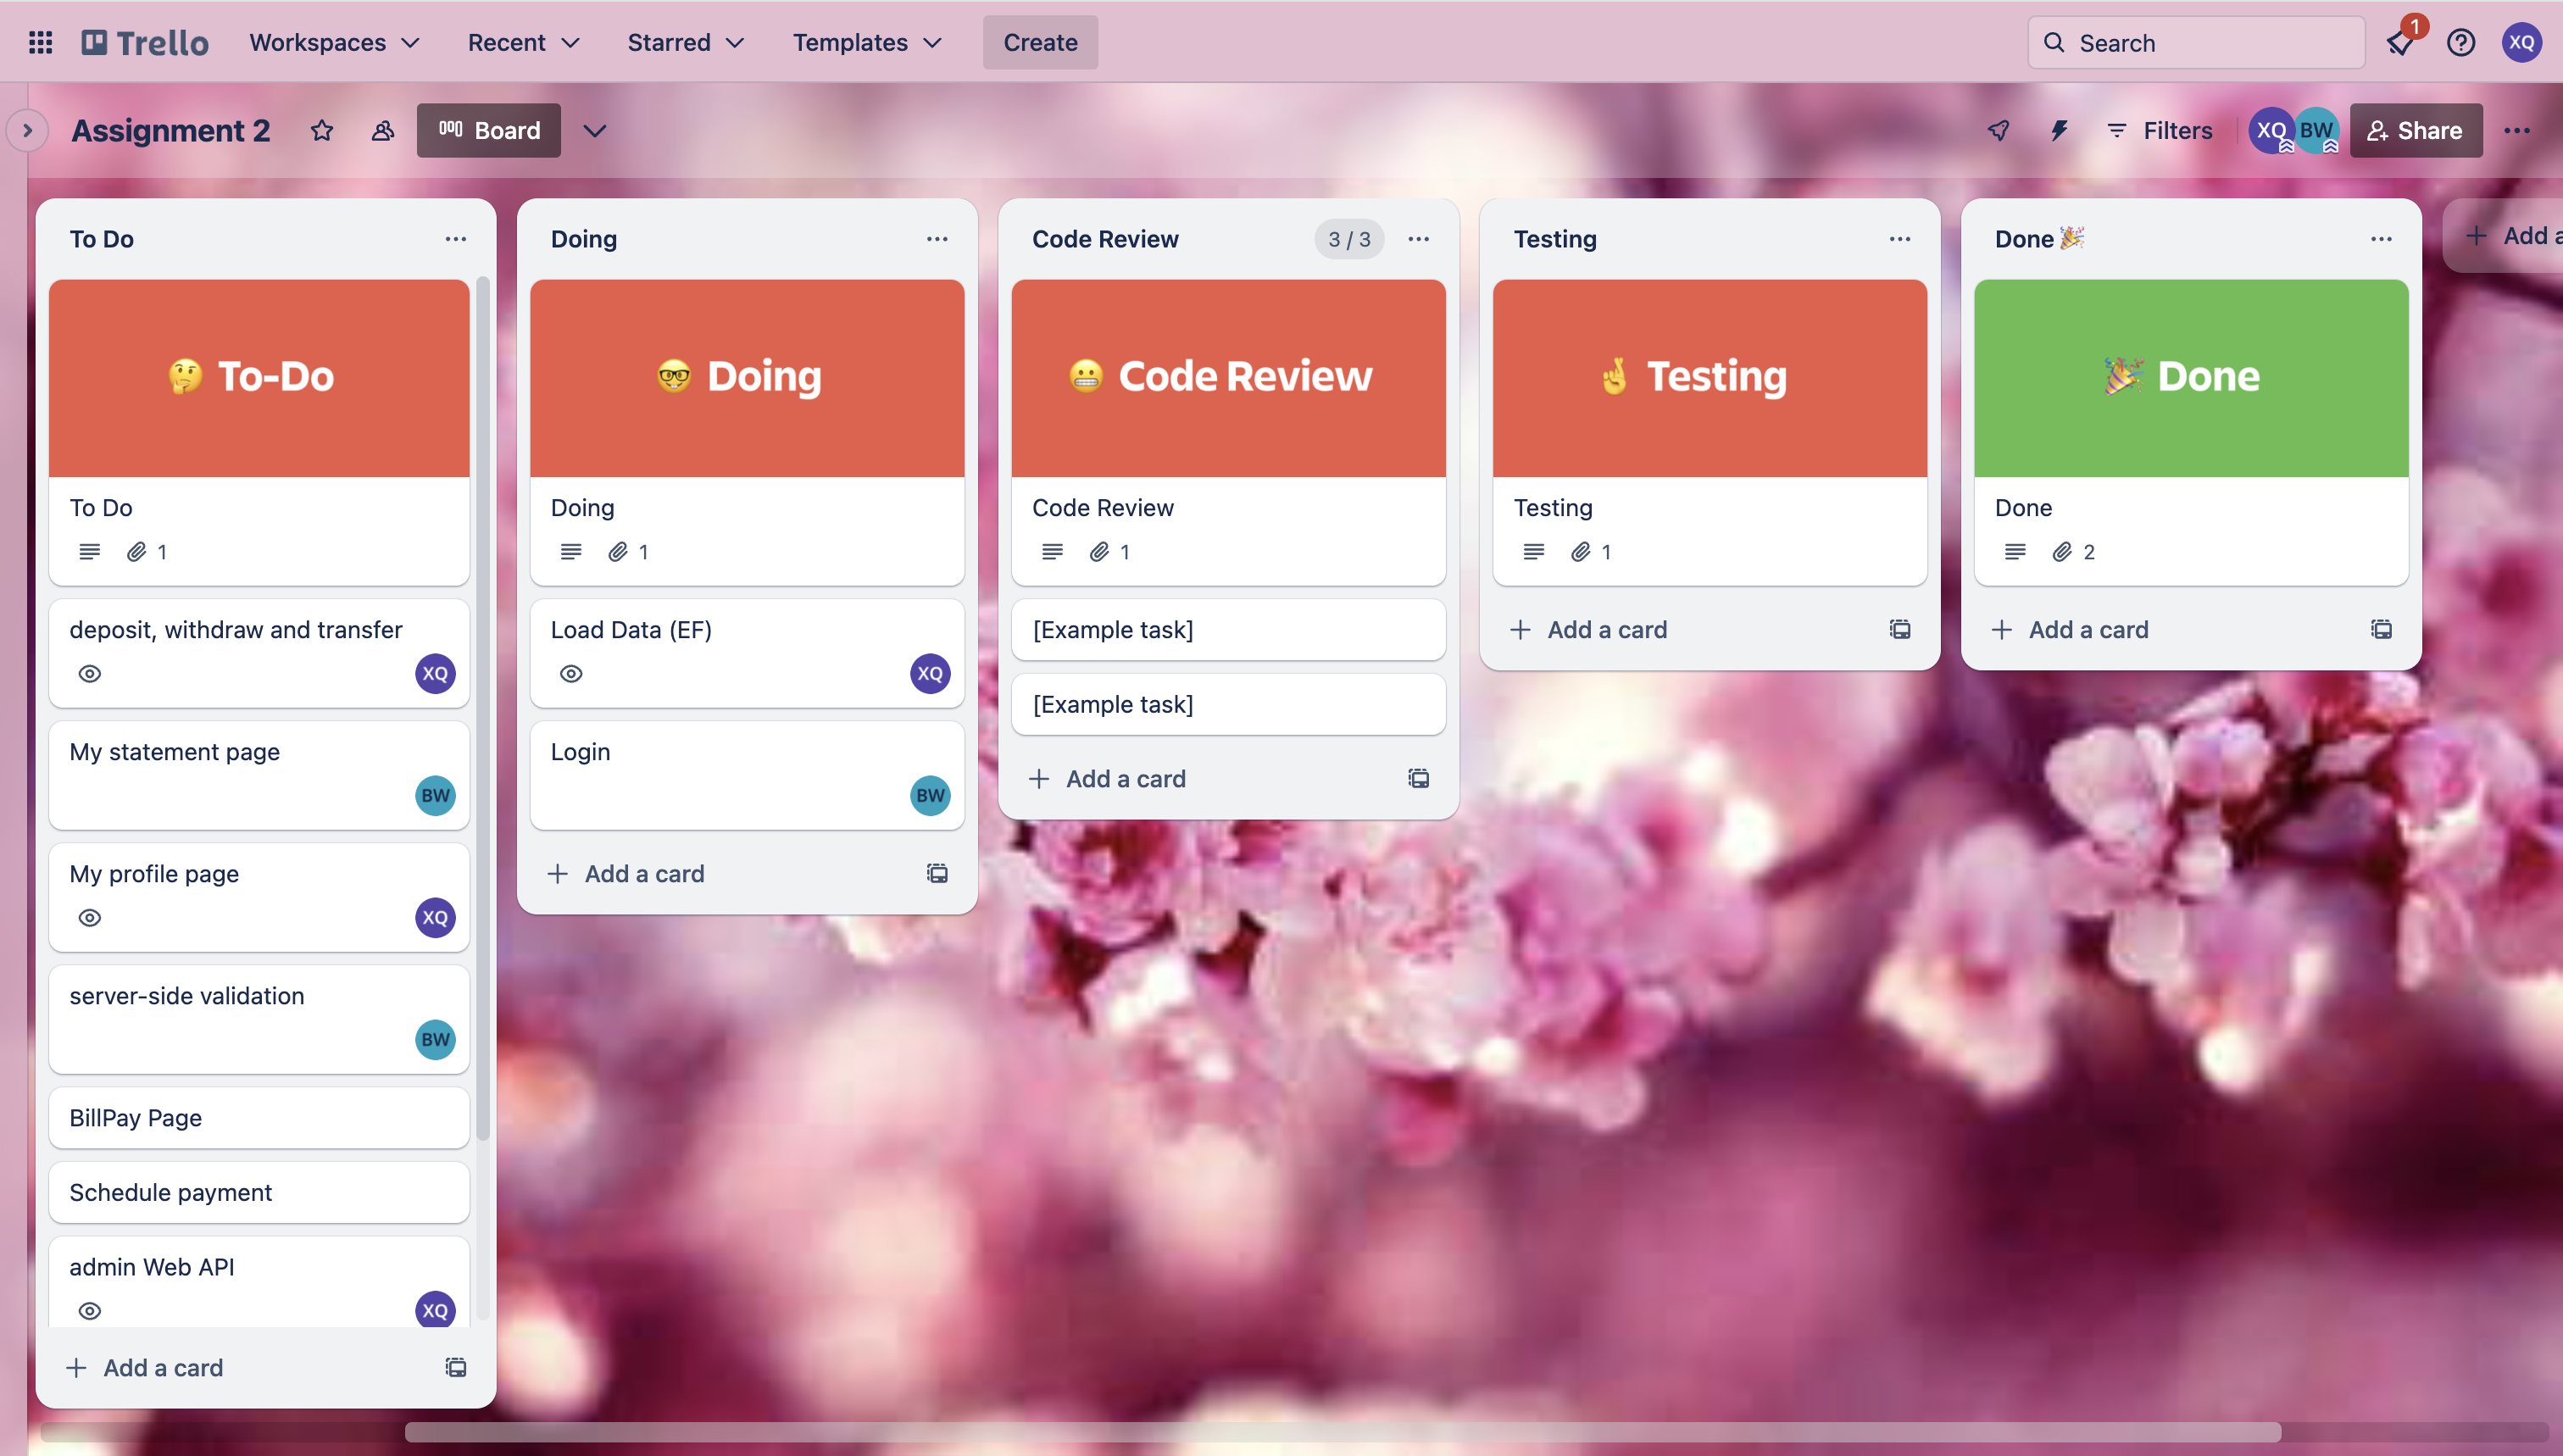
Task: Expand the board views chevron next to Board
Action: tap(595, 131)
